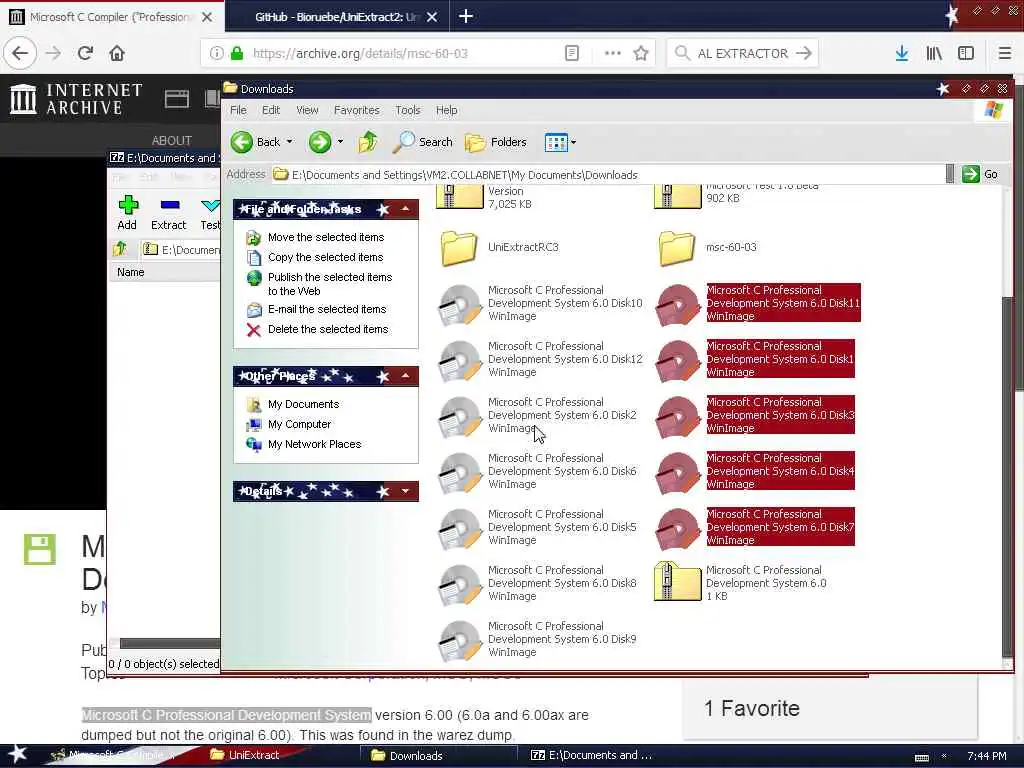Open My Network Places link
Image resolution: width=1024 pixels, height=768 pixels.
click(x=314, y=444)
